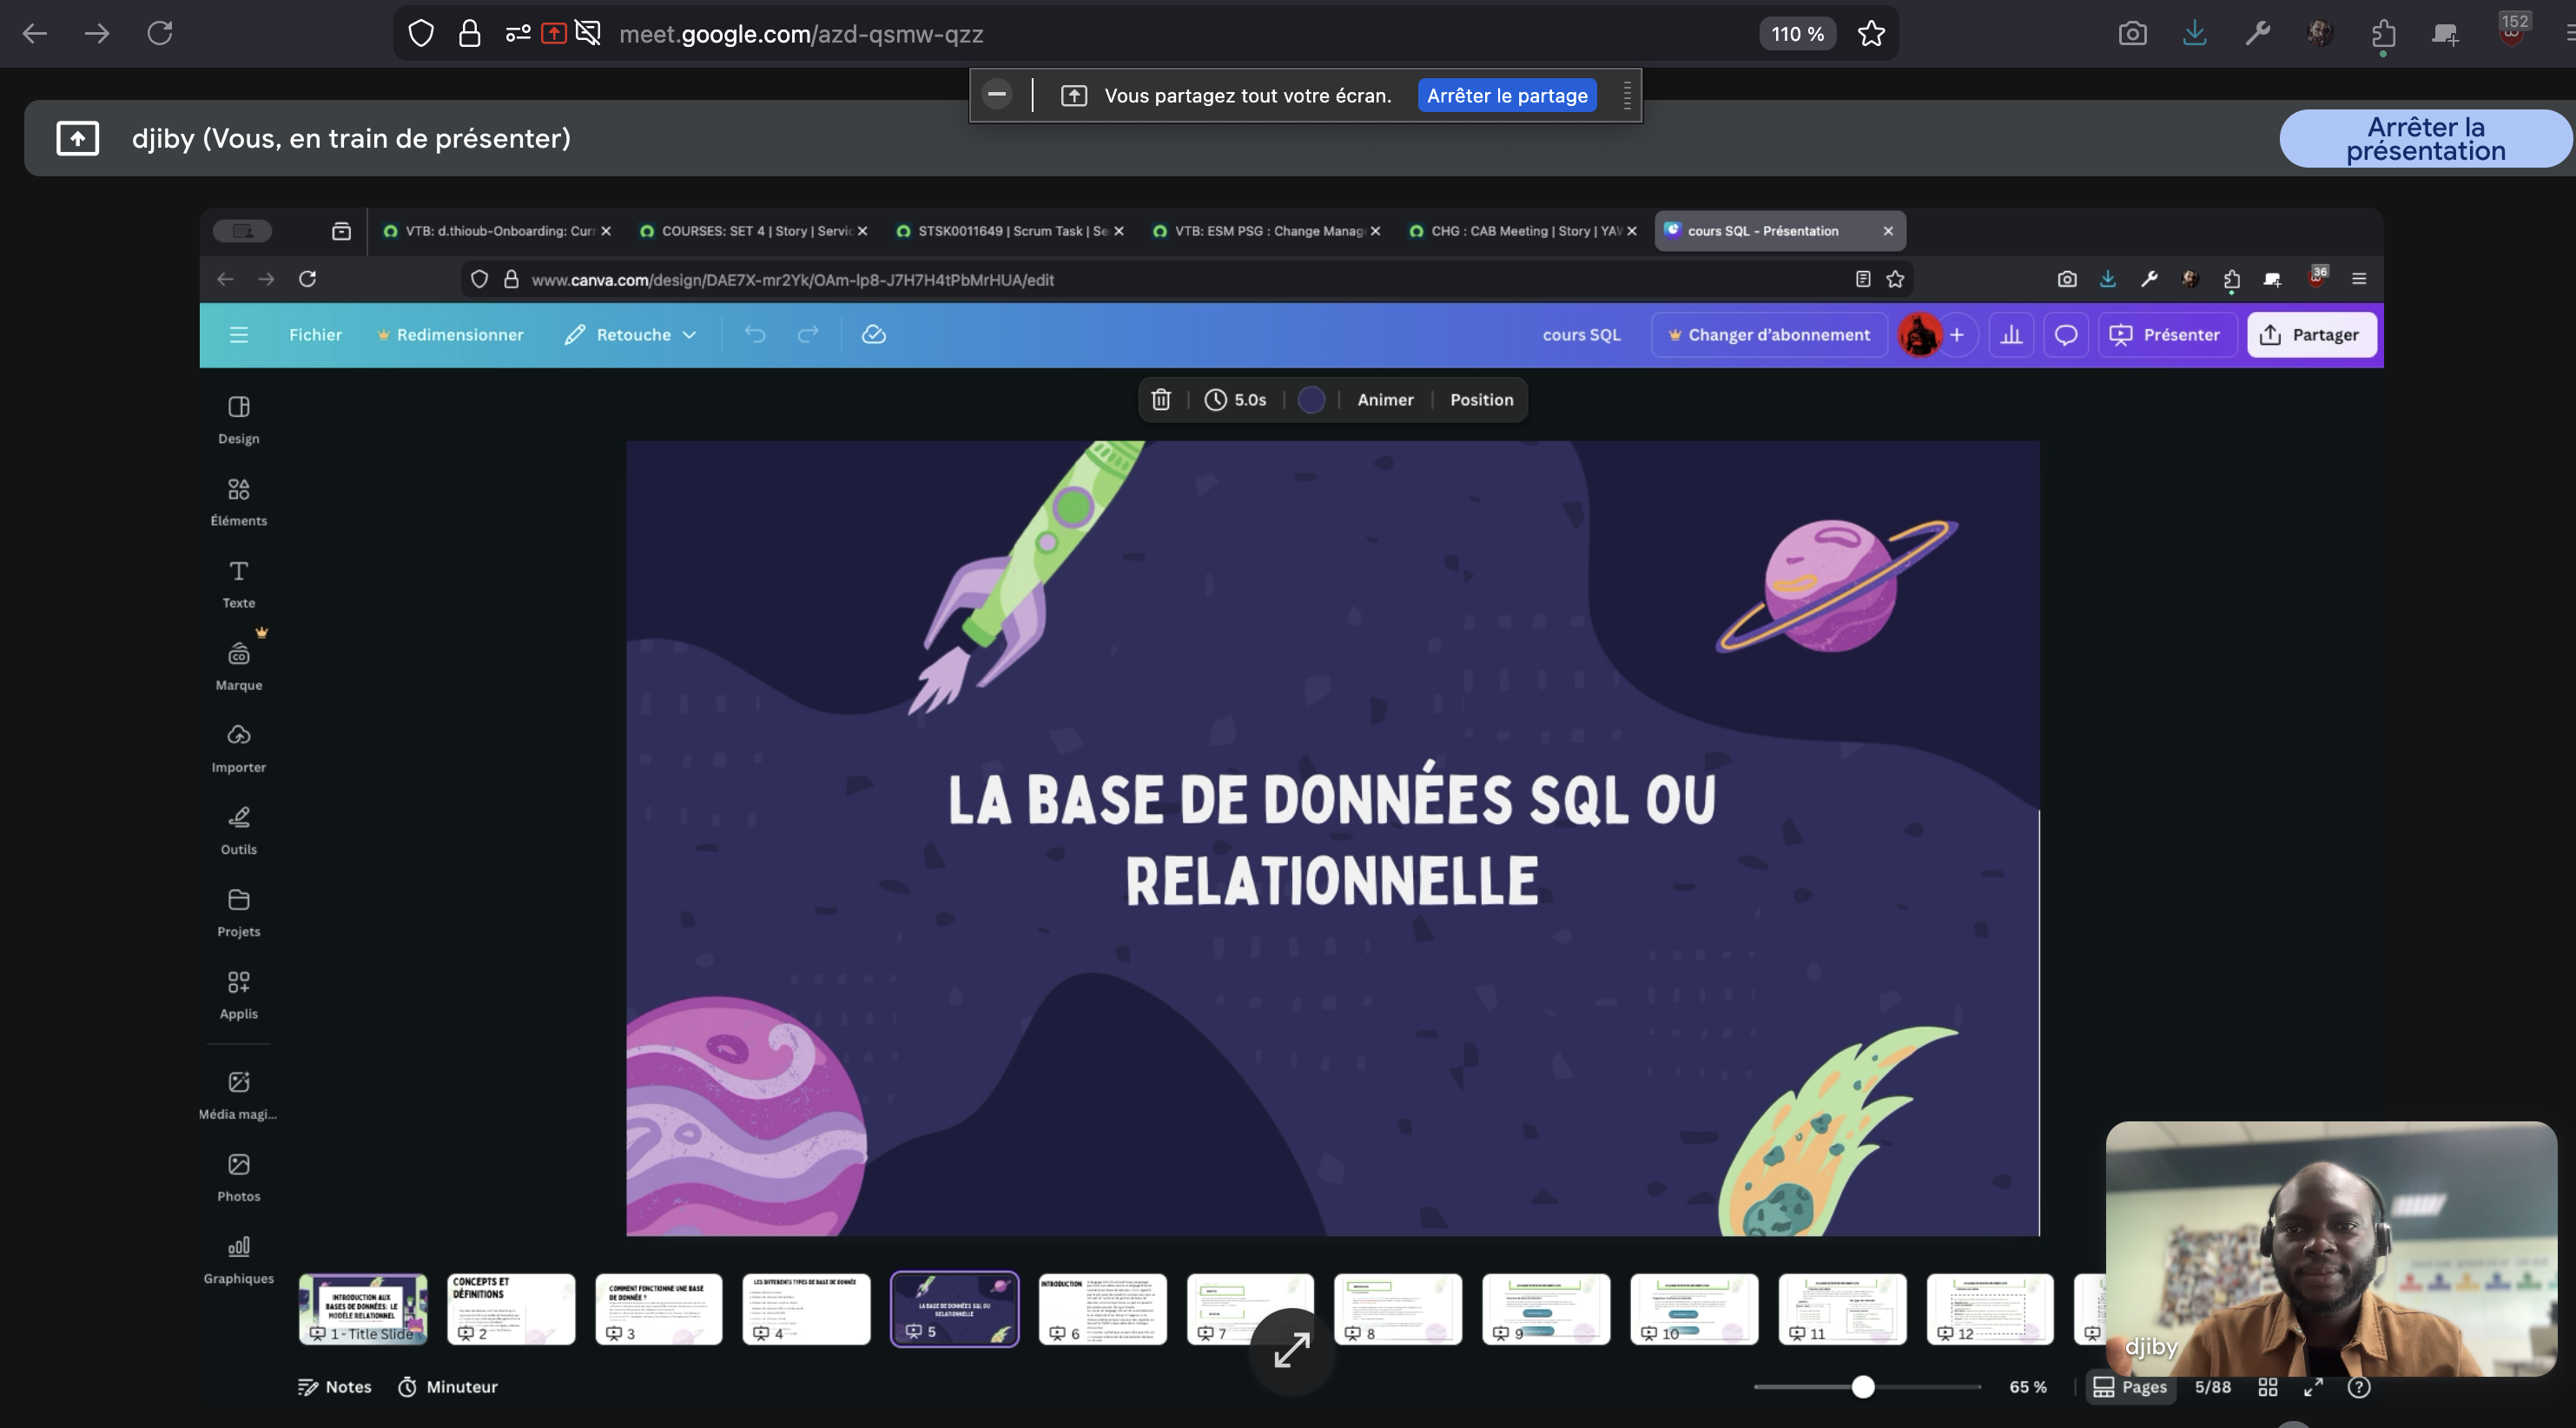Open sharing bar three-dots options
Viewport: 2576px width, 1428px height.
click(1626, 96)
